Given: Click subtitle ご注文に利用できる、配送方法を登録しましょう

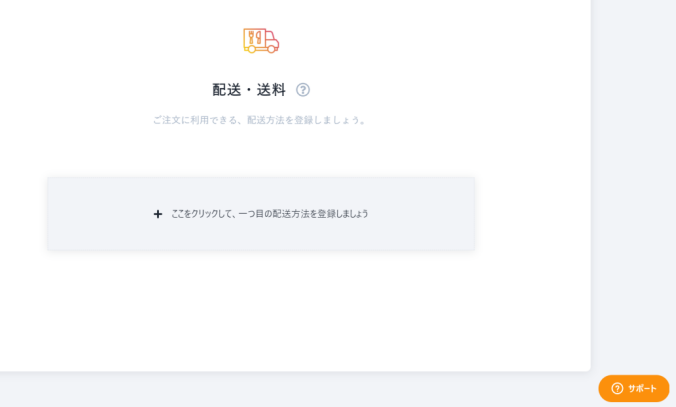Looking at the screenshot, I should click(260, 120).
